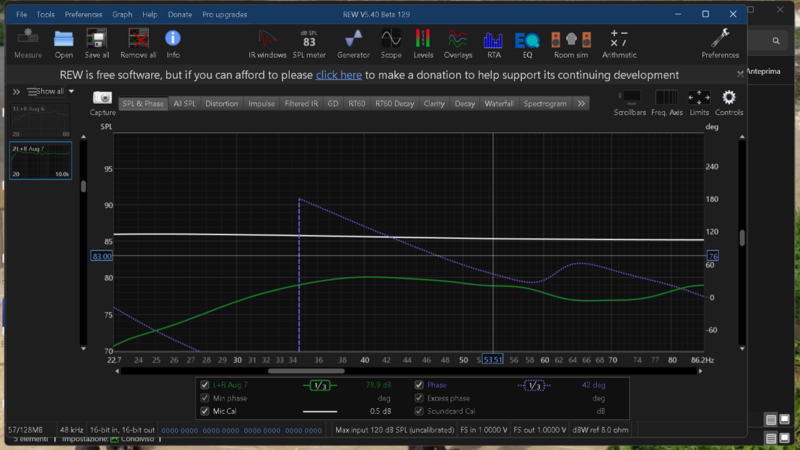Open Pro upgrades menu
The width and height of the screenshot is (800, 450).
[x=224, y=14]
